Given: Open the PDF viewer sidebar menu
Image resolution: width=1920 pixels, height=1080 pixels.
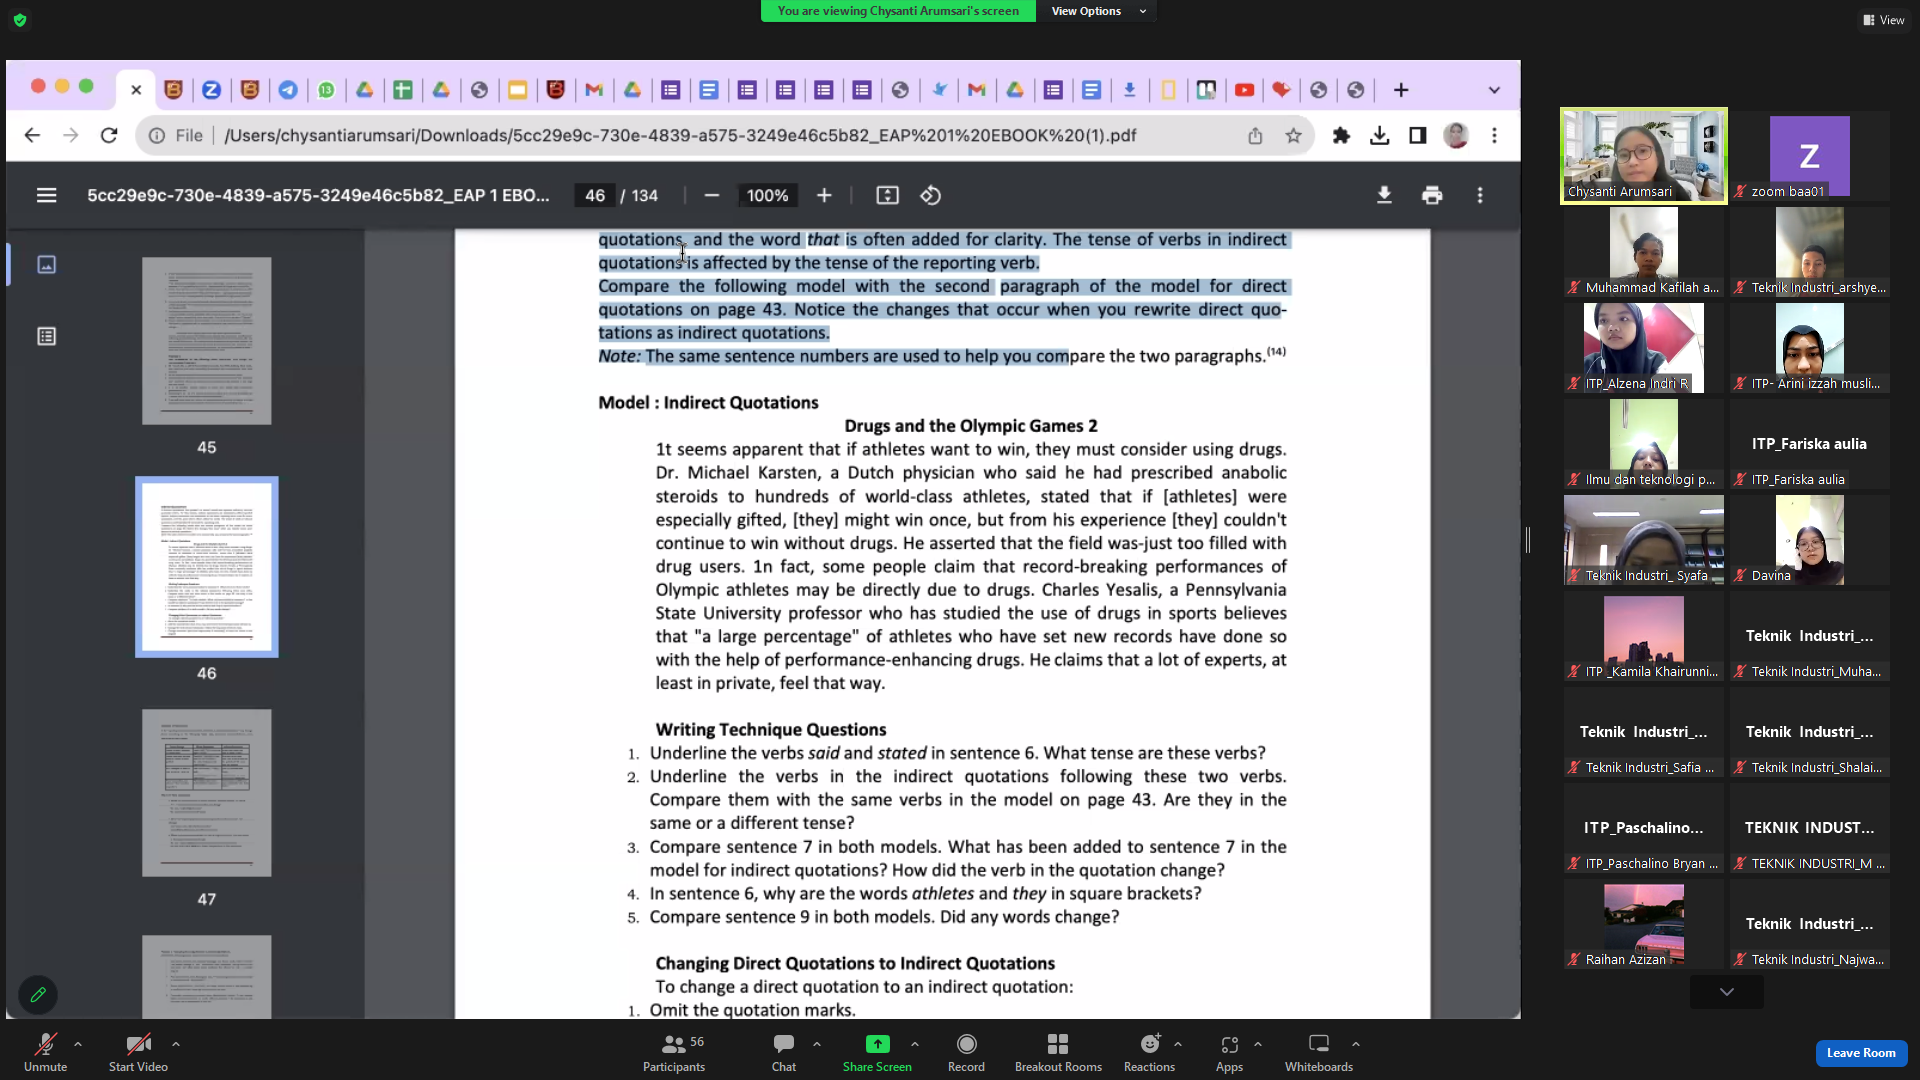Looking at the screenshot, I should pyautogui.click(x=46, y=195).
